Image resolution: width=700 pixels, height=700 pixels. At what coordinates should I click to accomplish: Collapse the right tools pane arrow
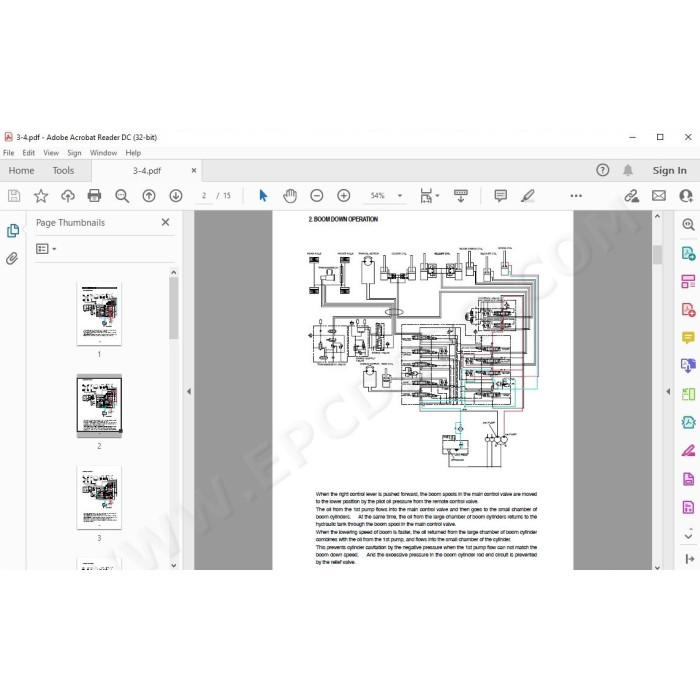tap(668, 392)
